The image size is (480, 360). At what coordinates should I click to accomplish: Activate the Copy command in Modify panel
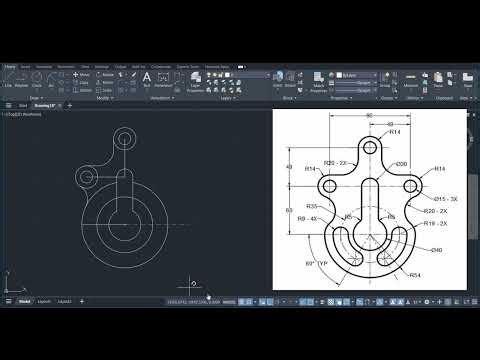(81, 82)
